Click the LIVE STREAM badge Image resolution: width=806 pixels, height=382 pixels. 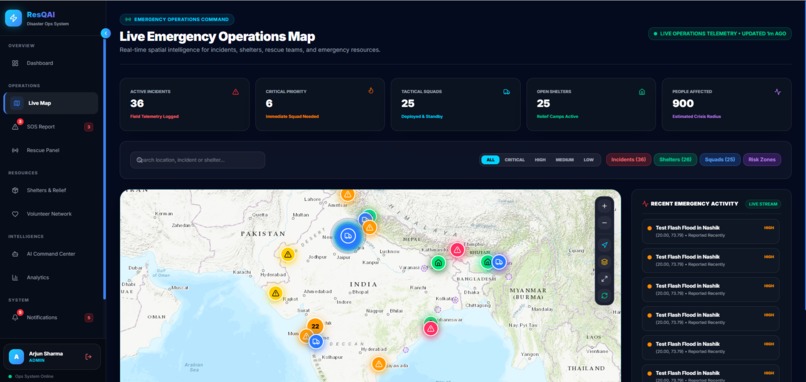coord(763,204)
